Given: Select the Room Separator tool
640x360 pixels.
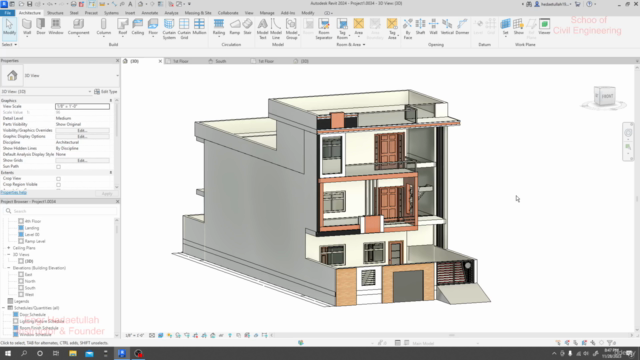Looking at the screenshot, I should [x=324, y=29].
